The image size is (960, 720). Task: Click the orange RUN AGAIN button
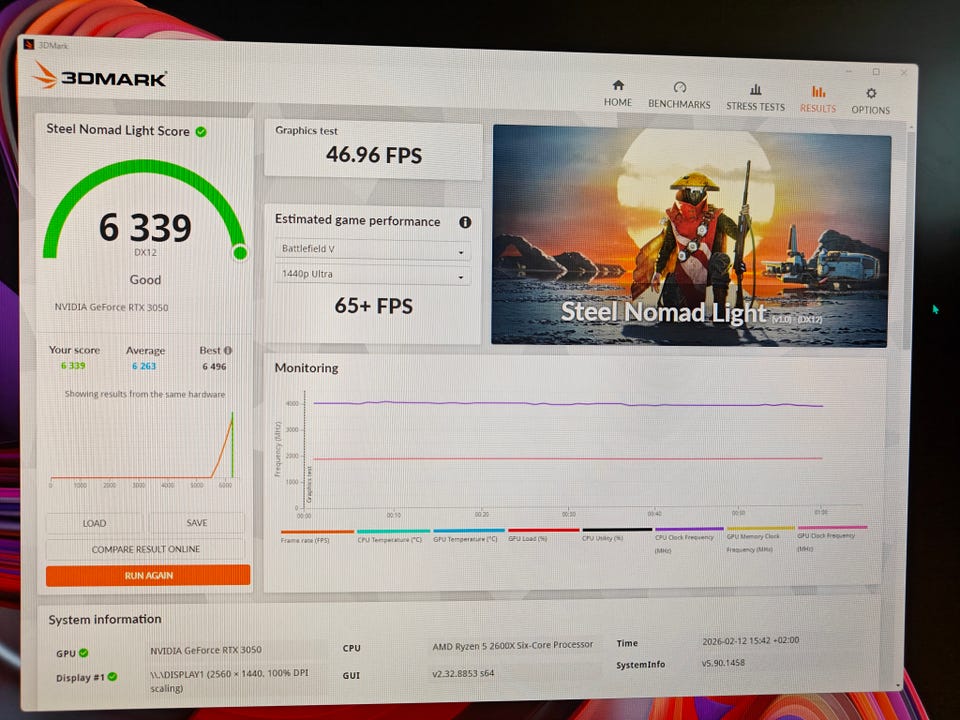click(148, 576)
